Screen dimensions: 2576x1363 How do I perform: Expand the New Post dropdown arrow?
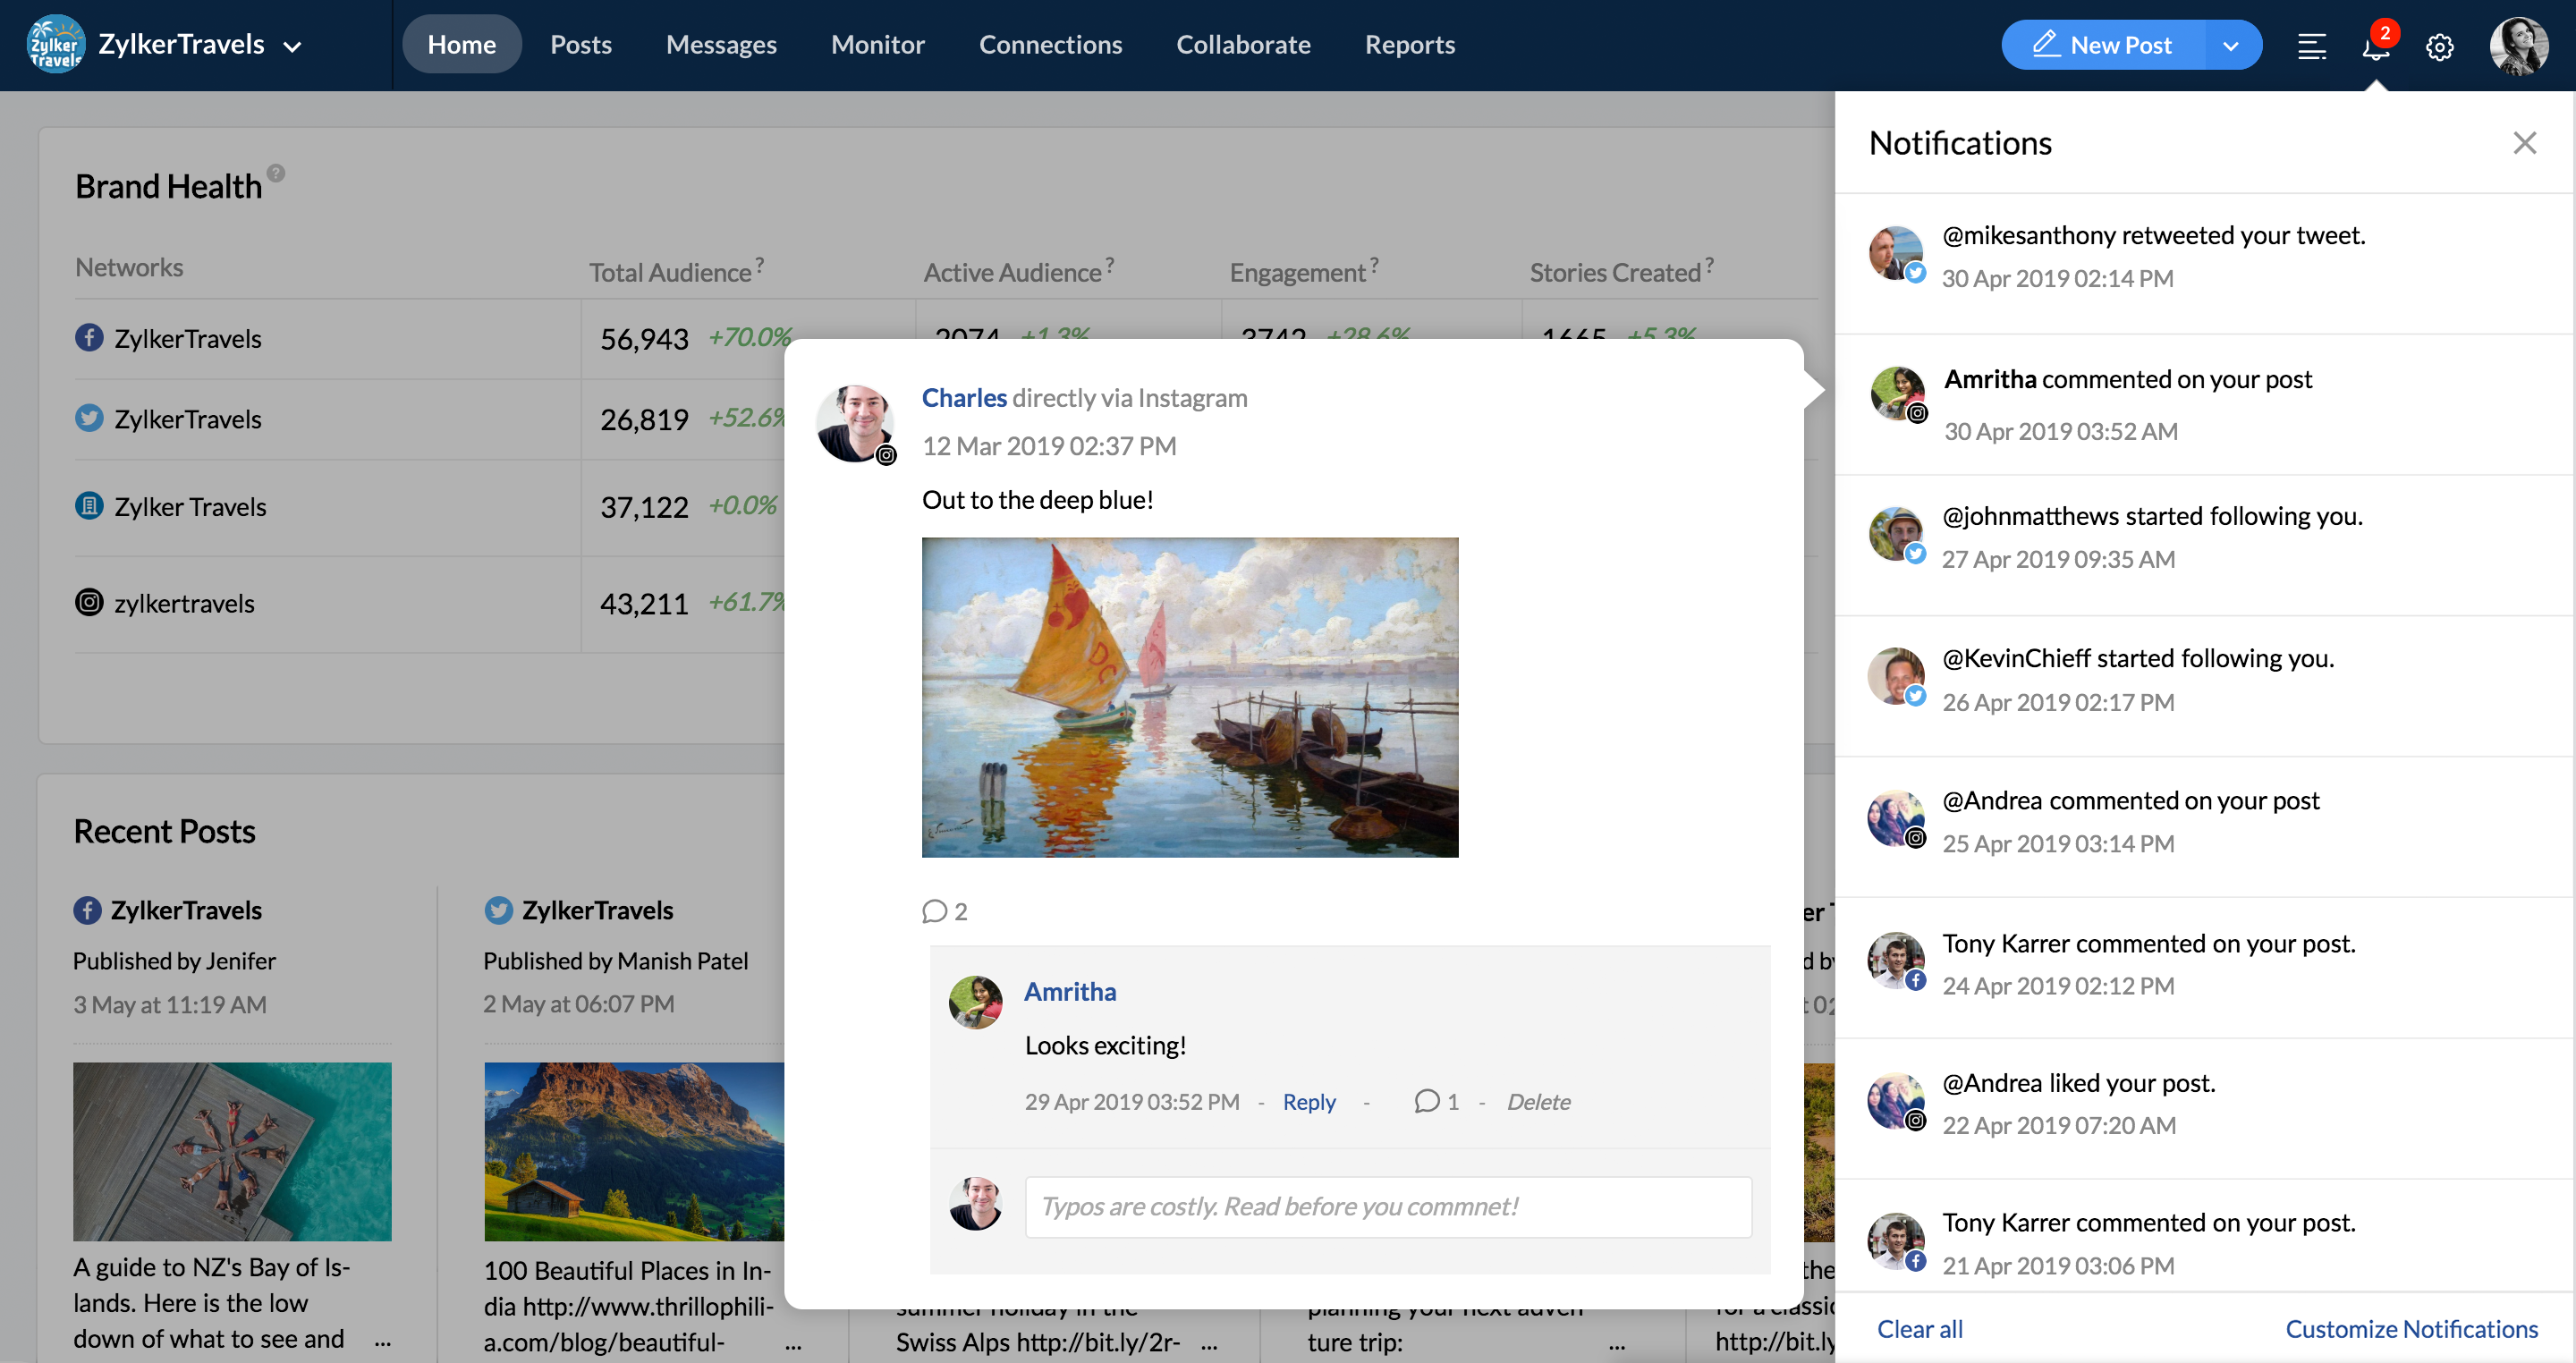(x=2230, y=46)
